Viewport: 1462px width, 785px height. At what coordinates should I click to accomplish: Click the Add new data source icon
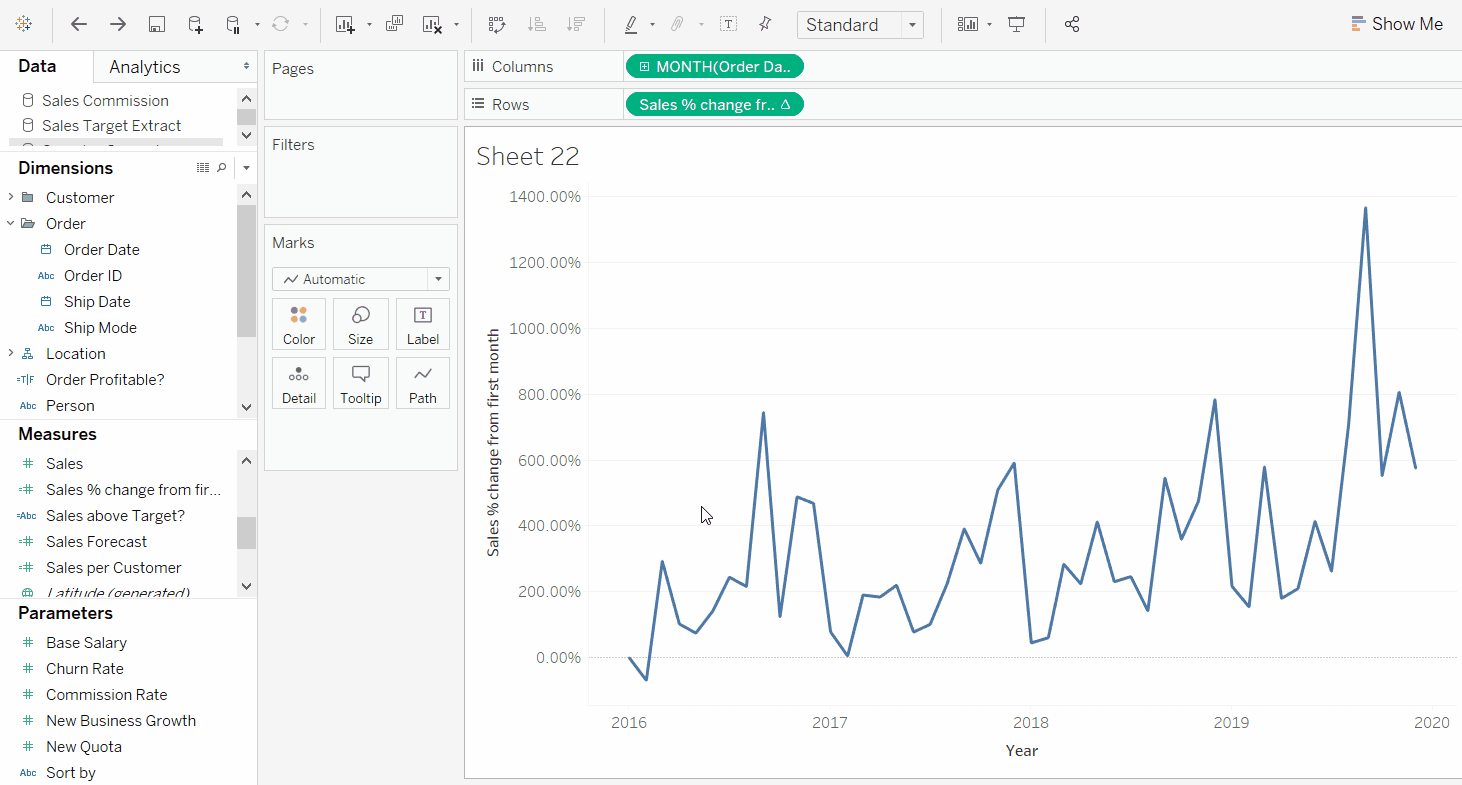point(195,24)
